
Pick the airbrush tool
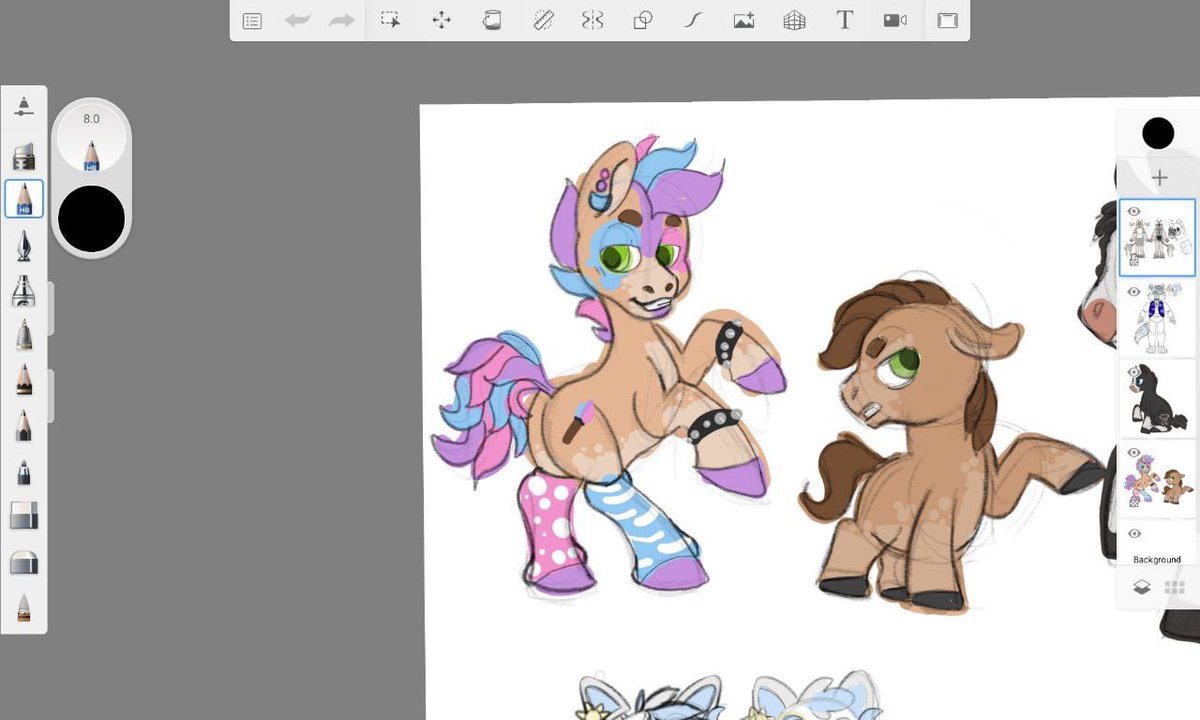[x=24, y=290]
